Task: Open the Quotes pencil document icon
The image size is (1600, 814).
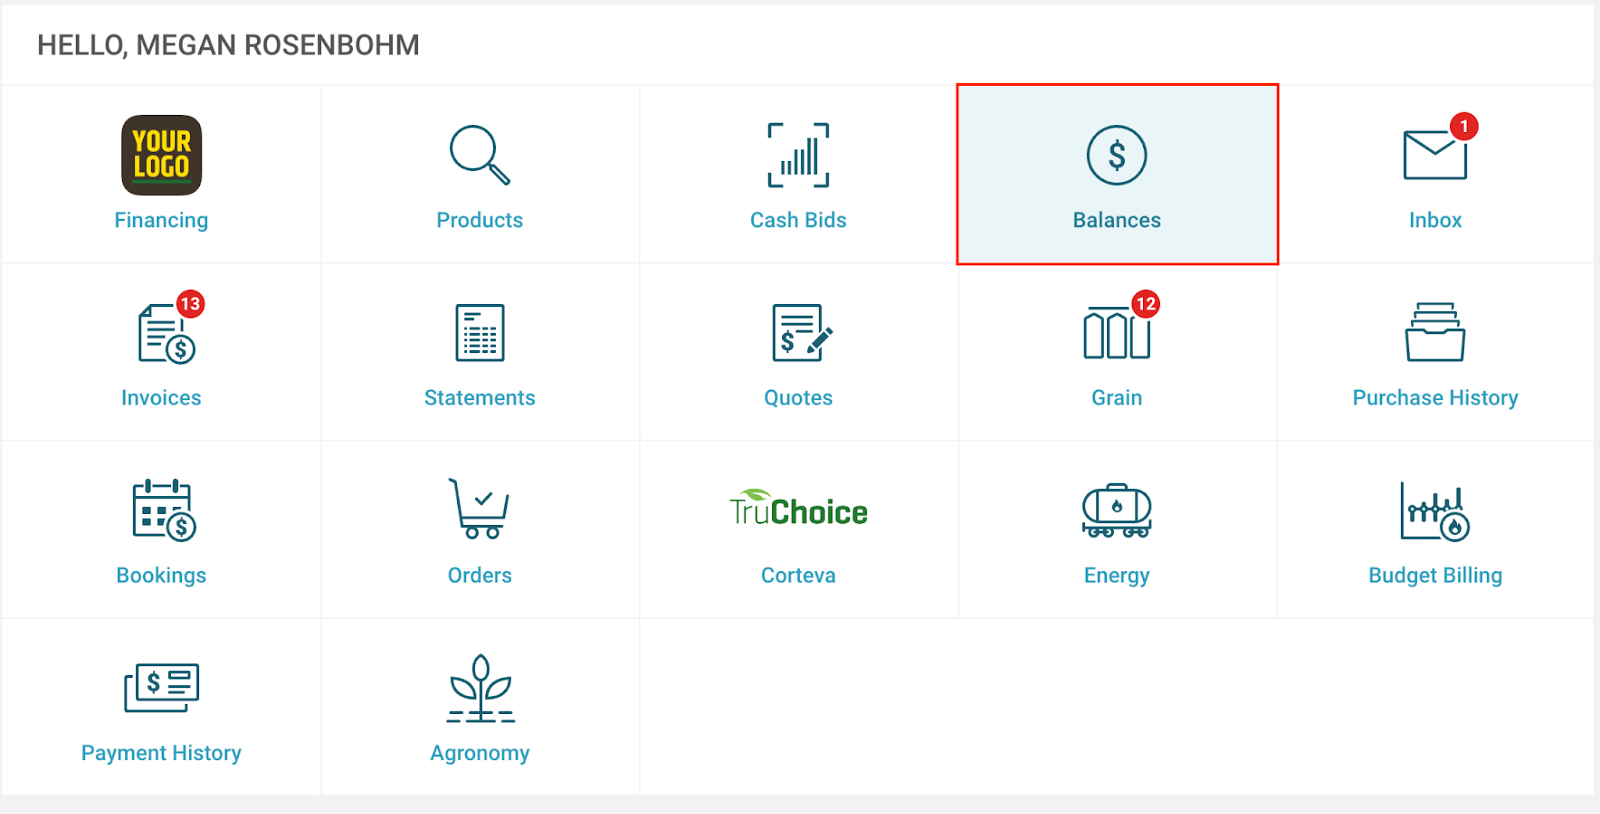Action: click(802, 333)
